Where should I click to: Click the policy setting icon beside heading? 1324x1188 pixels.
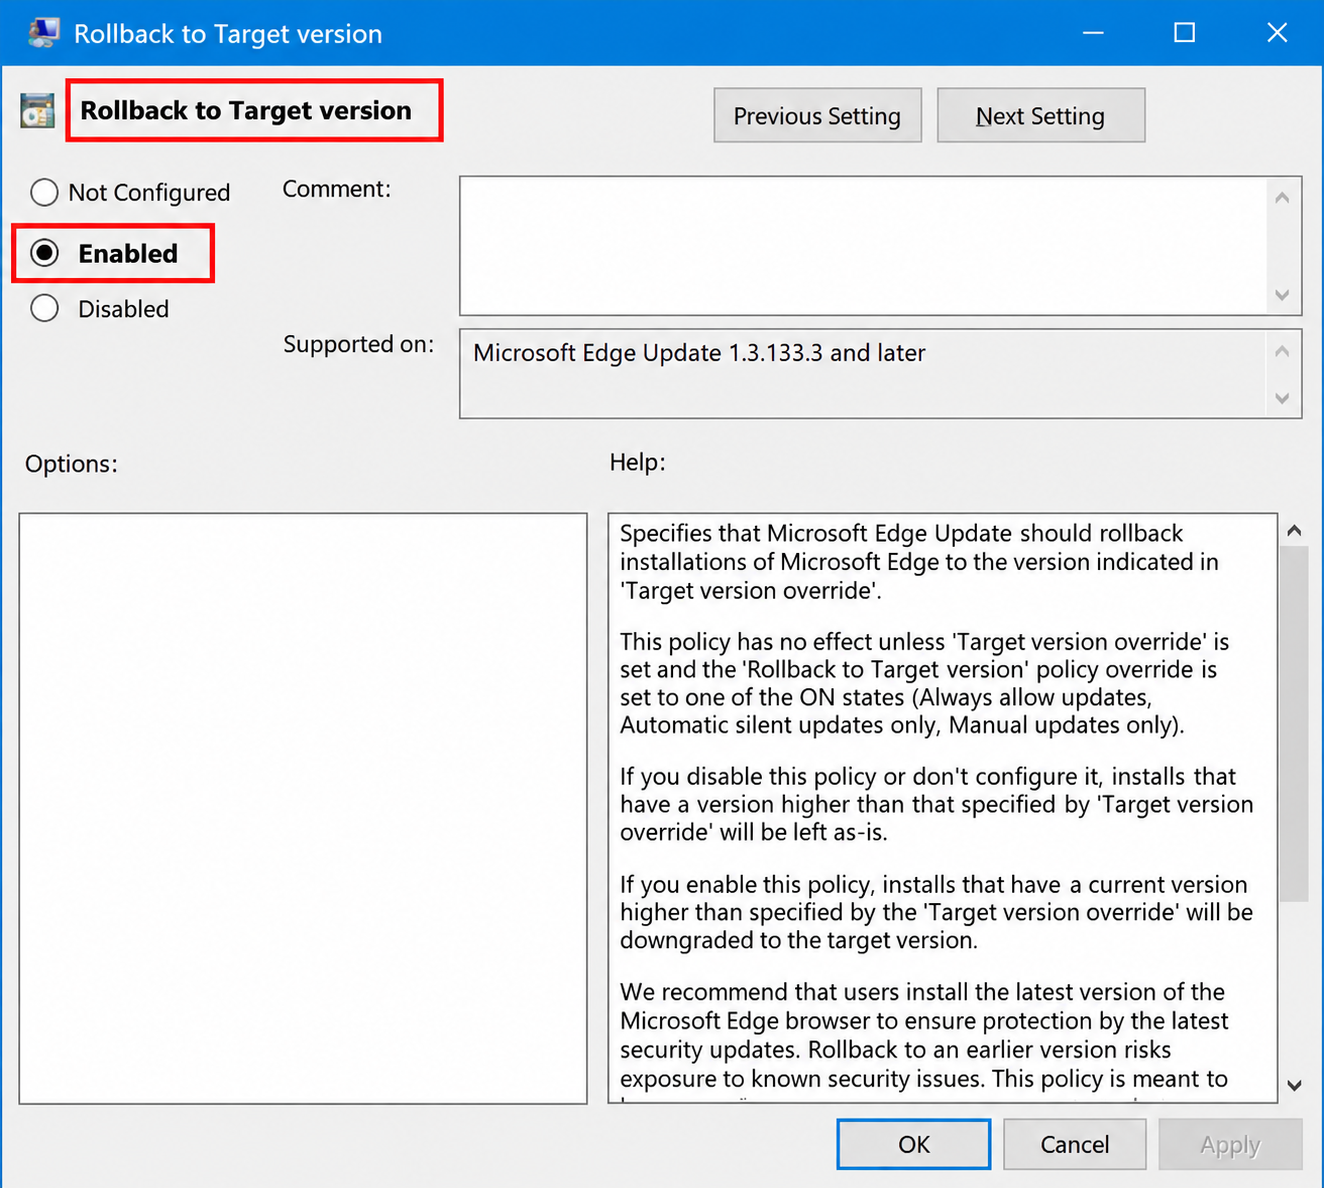tap(37, 110)
